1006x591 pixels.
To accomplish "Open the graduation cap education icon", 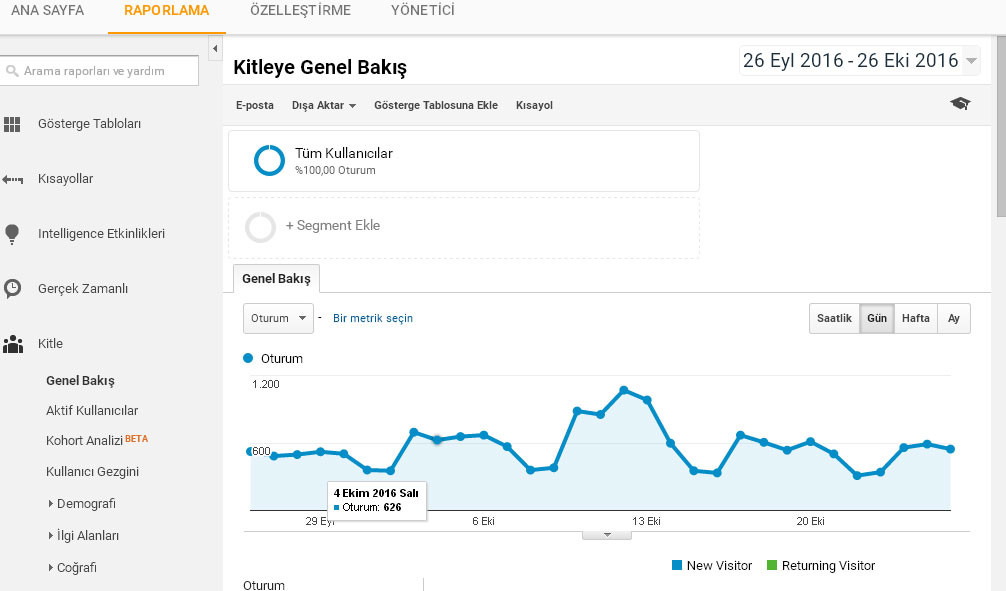I will click(x=960, y=103).
